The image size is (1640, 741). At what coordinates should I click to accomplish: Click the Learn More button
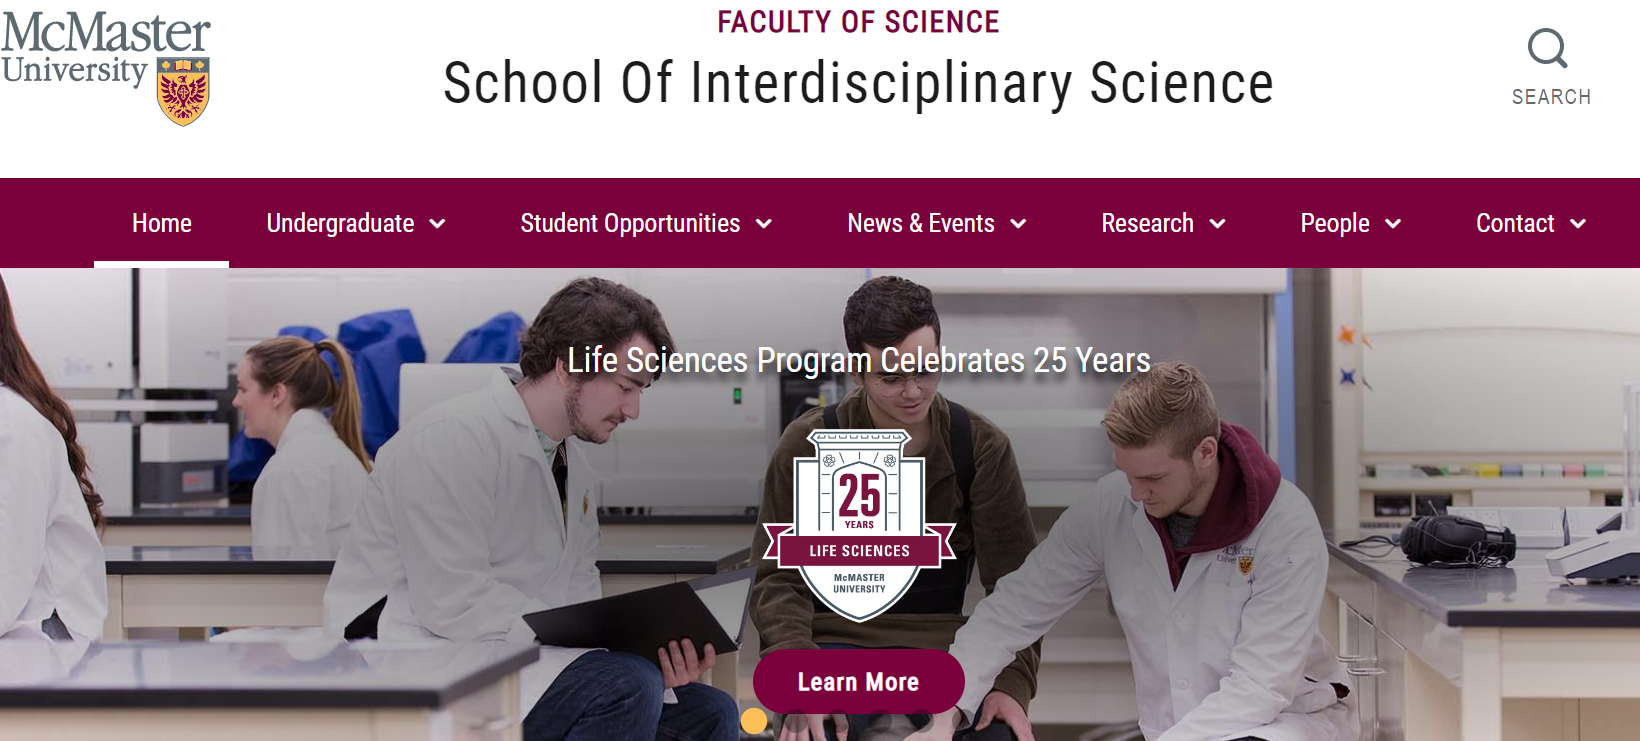[x=858, y=682]
